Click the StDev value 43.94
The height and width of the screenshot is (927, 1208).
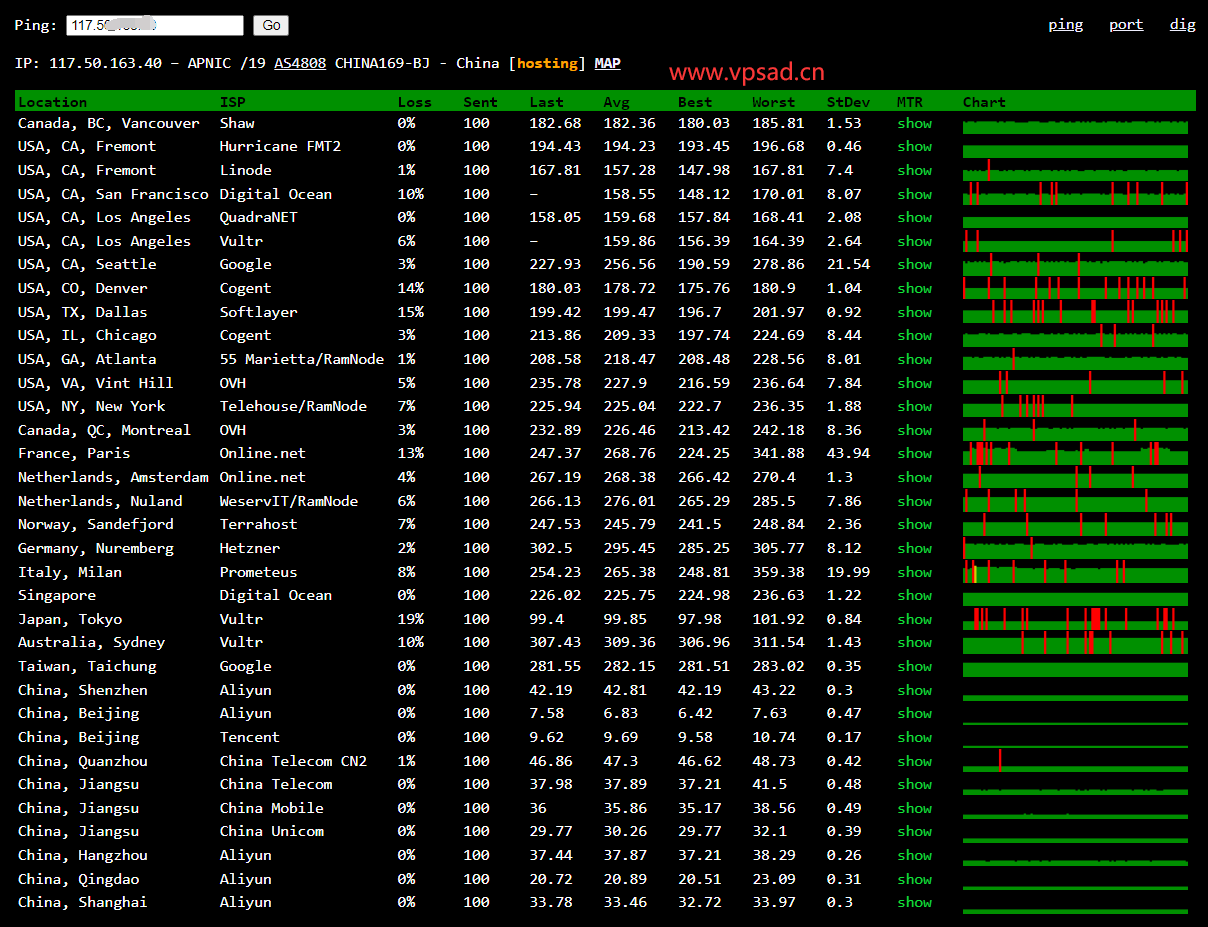[x=848, y=453]
